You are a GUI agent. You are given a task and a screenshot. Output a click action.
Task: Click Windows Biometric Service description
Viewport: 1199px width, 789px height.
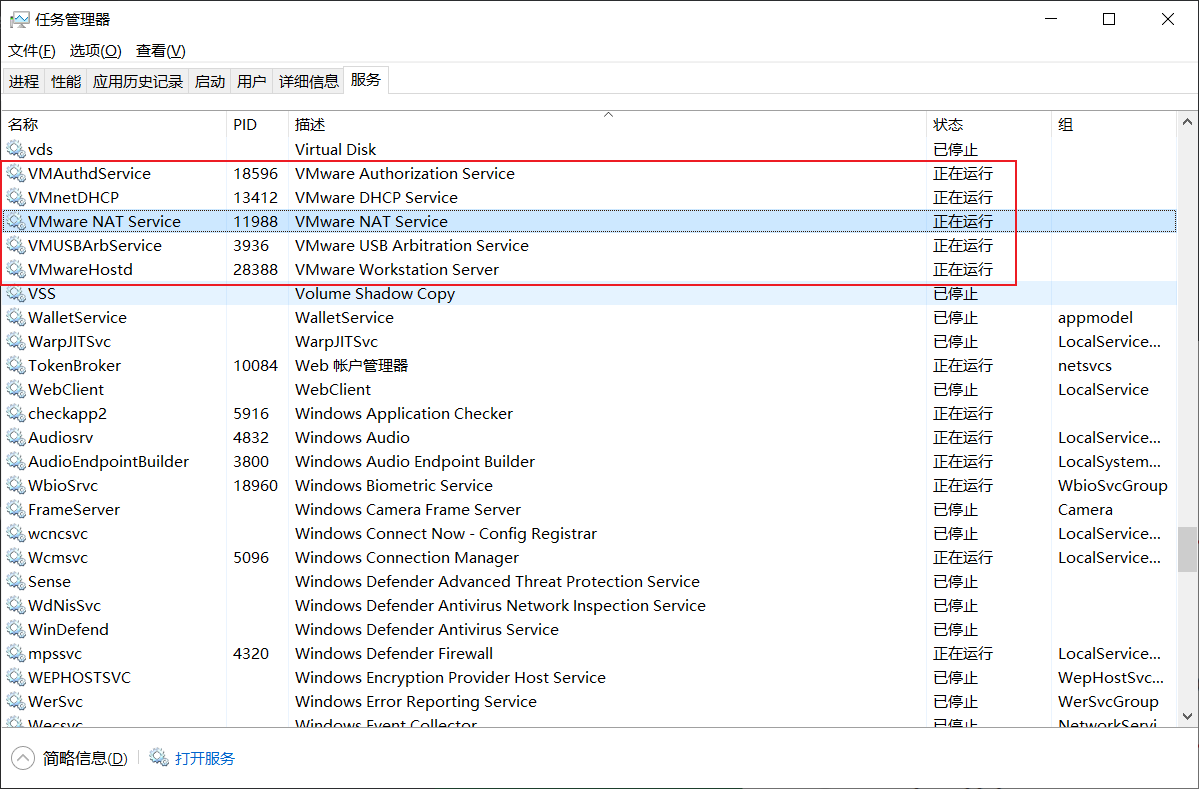point(394,485)
